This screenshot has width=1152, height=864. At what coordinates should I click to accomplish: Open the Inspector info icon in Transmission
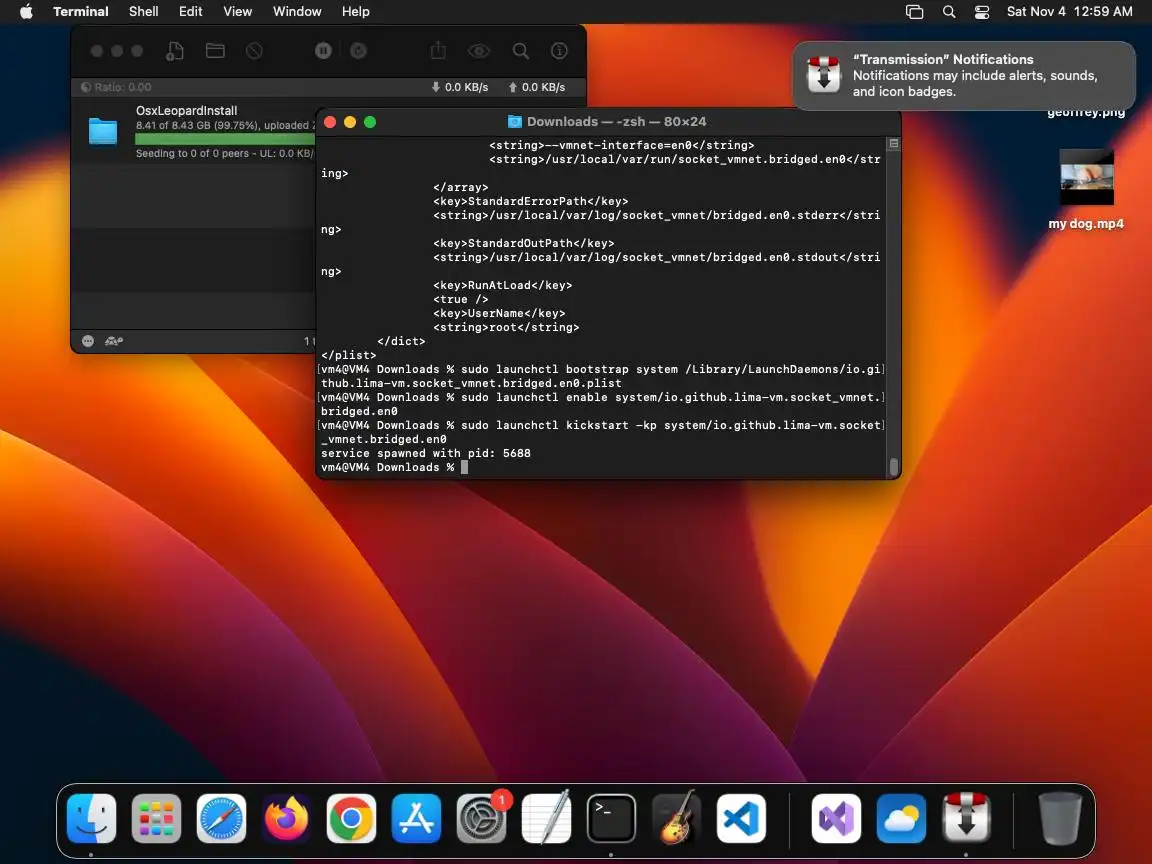559,51
